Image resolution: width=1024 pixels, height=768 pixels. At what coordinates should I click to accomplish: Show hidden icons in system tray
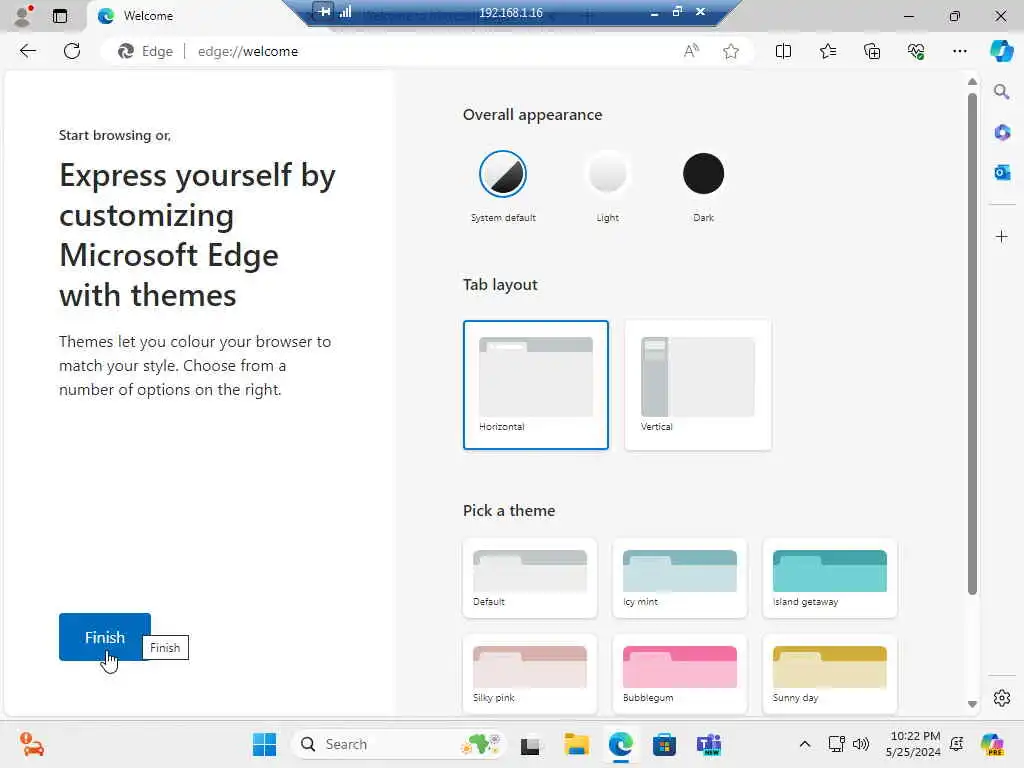coord(805,744)
